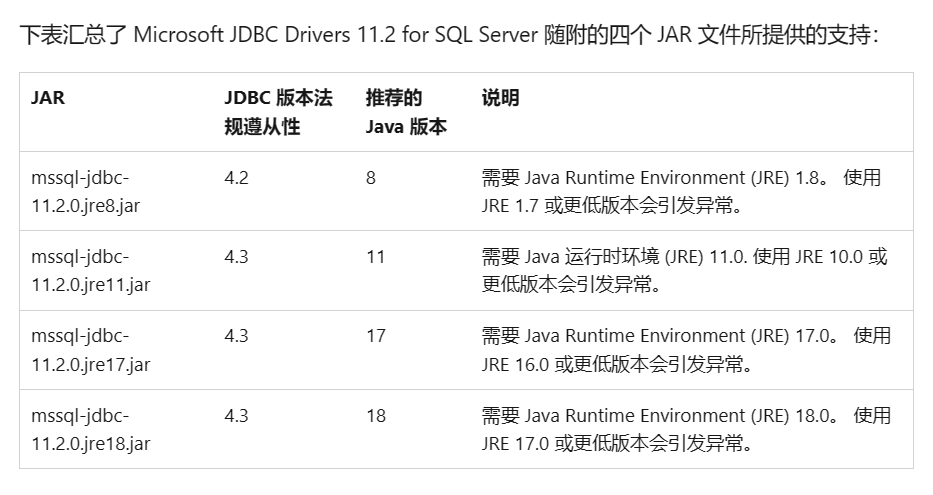Select the description requiring JRE 1.8
This screenshot has height=495, width=933.
point(681,191)
